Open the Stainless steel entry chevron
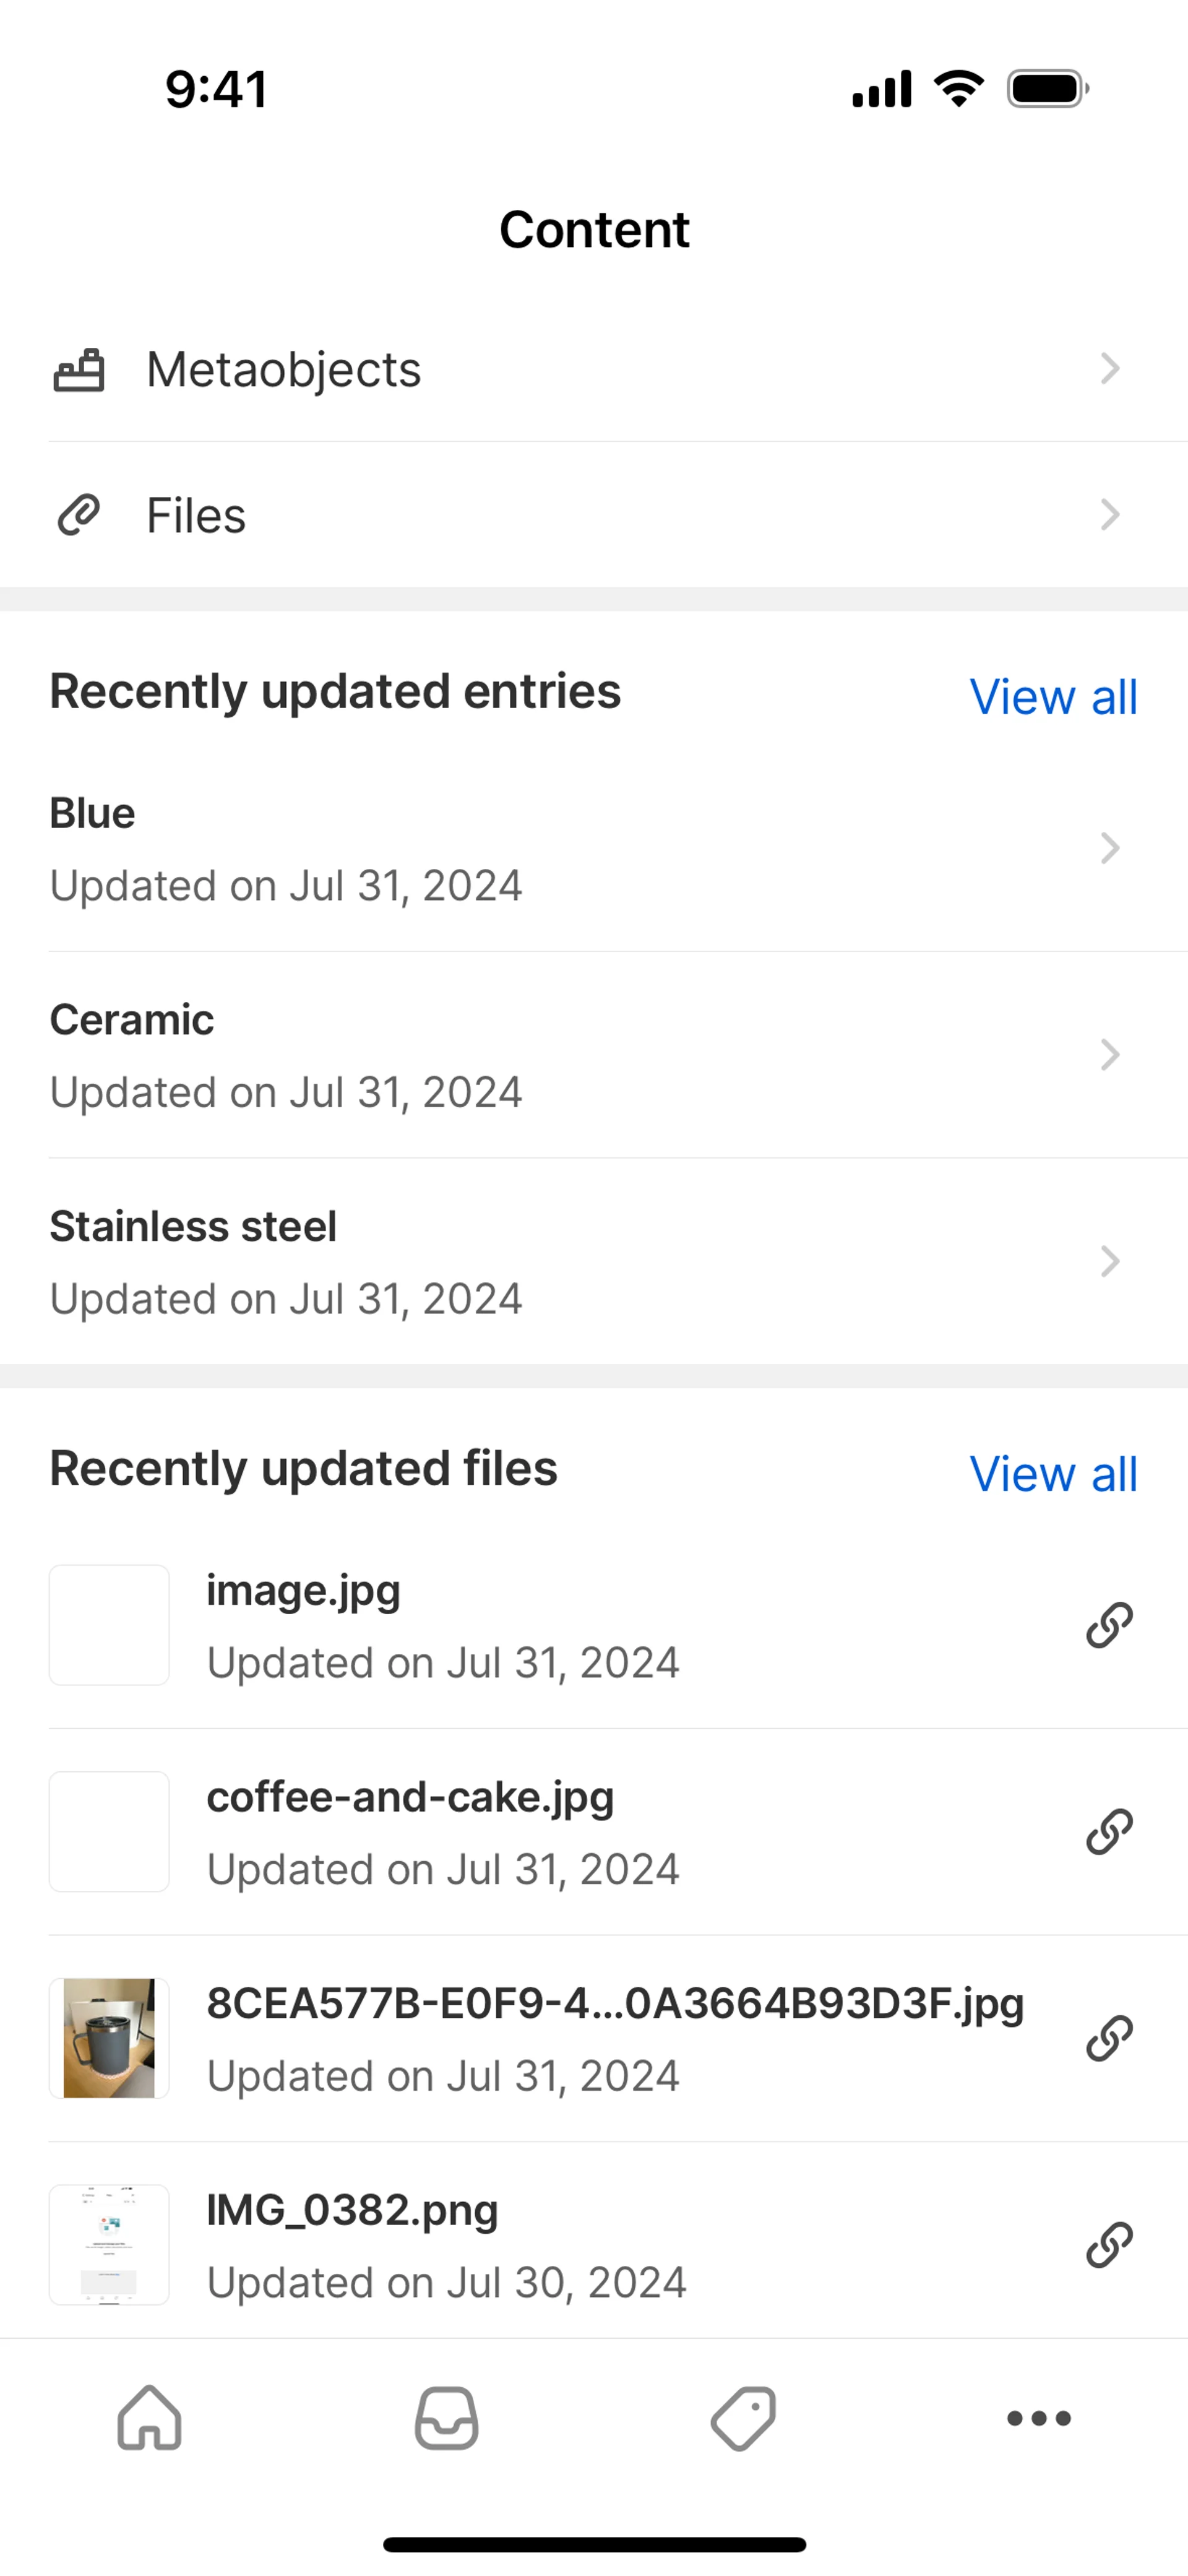This screenshot has width=1188, height=2576. coord(1109,1262)
